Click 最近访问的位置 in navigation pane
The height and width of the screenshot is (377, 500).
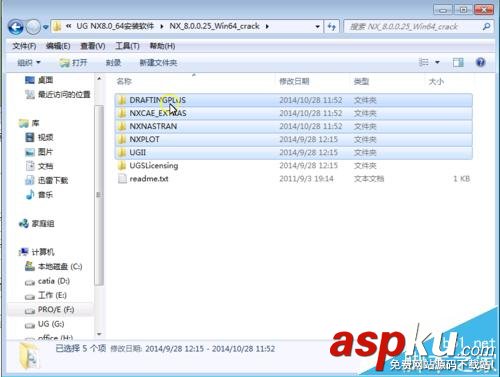tap(58, 95)
